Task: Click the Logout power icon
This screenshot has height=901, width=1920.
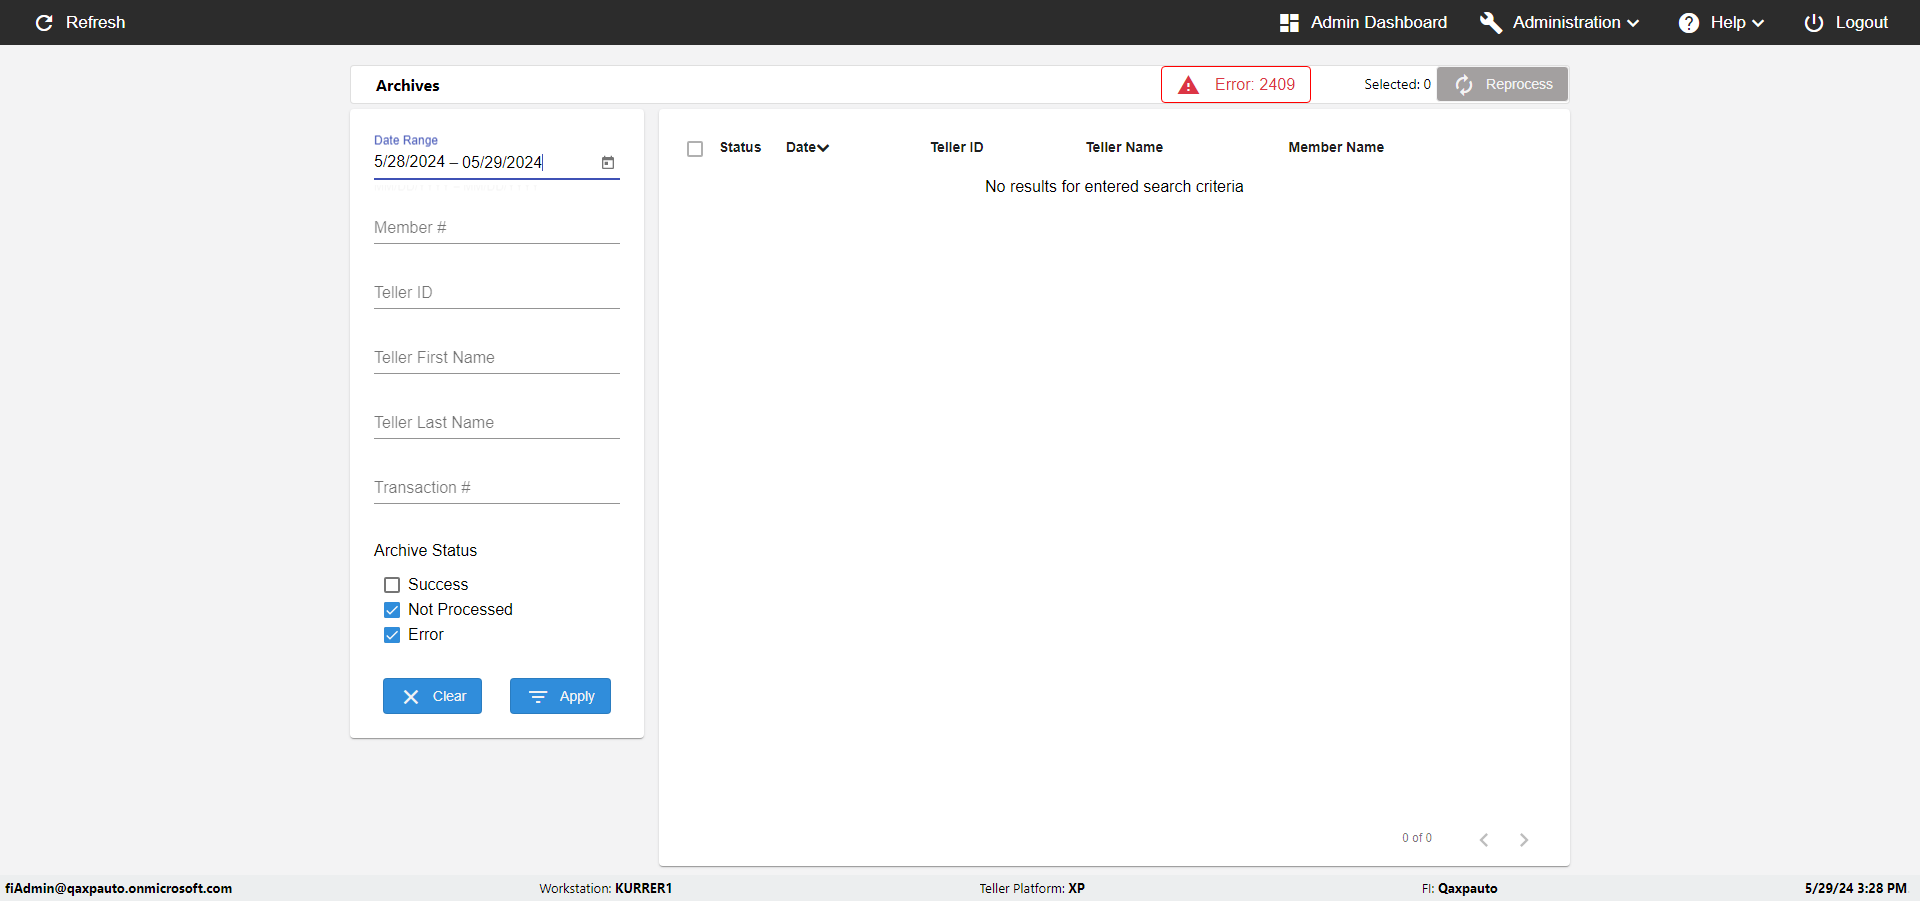Action: coord(1814,22)
